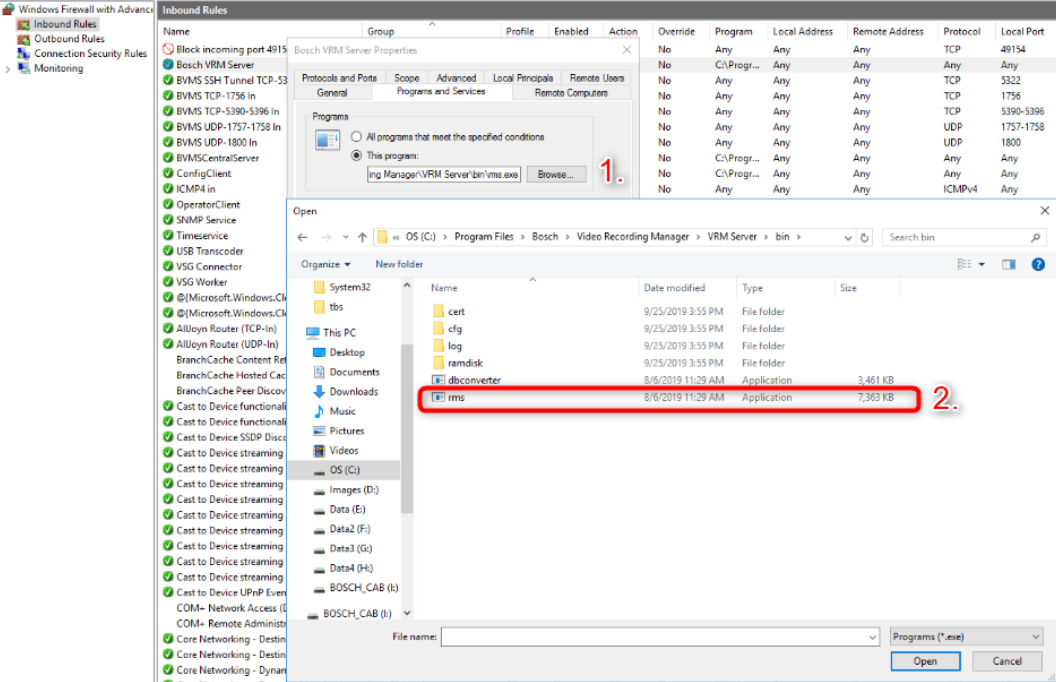The image size is (1056, 682).
Task: Click green check icon for OperatorClient rule
Action: (168, 204)
